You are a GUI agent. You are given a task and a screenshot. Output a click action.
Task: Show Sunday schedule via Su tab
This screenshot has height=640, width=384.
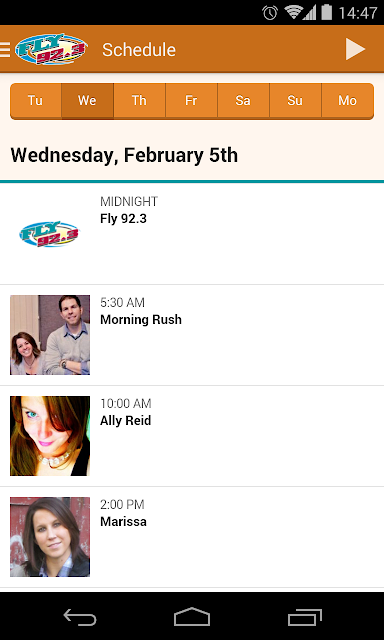tap(295, 101)
